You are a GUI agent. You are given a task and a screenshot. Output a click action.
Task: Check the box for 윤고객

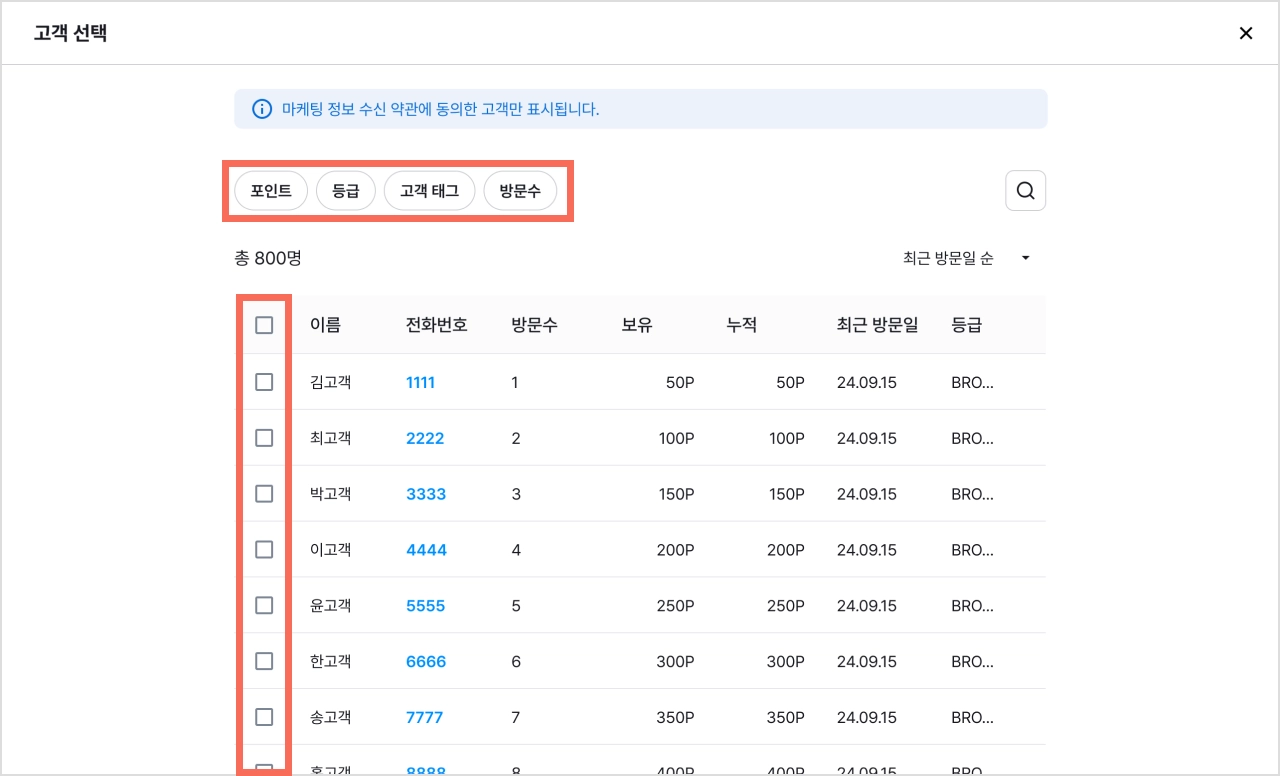click(x=264, y=606)
